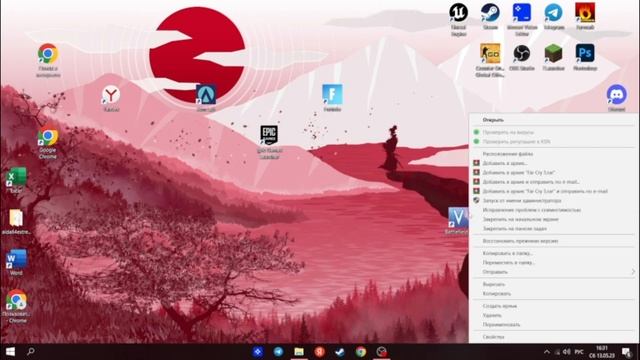Launch Steam from the desktop shortcut
This screenshot has height=360, width=640.
(490, 16)
